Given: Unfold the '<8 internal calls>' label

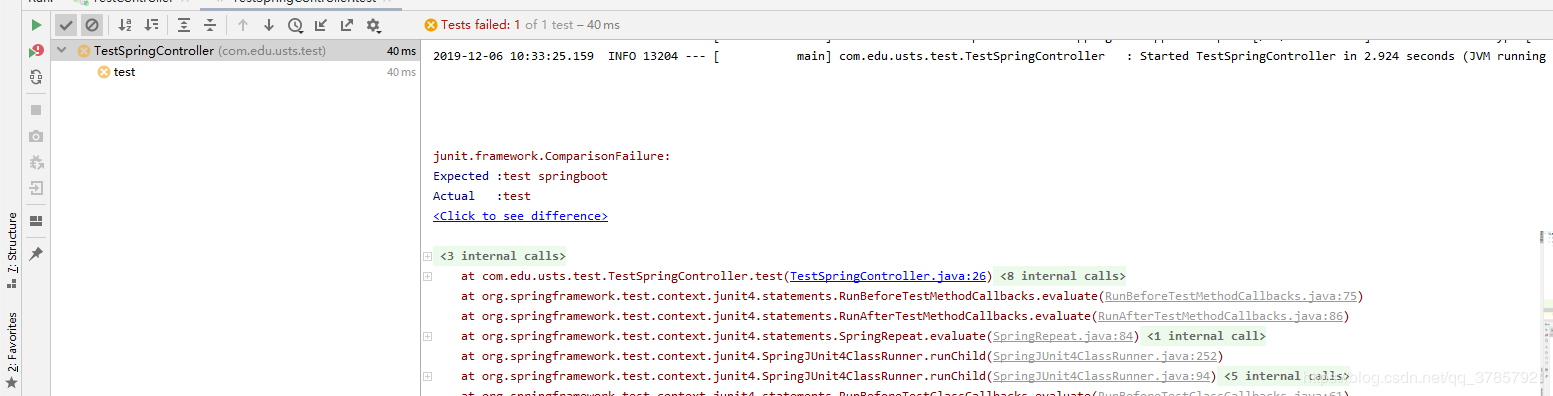Looking at the screenshot, I should [1062, 276].
